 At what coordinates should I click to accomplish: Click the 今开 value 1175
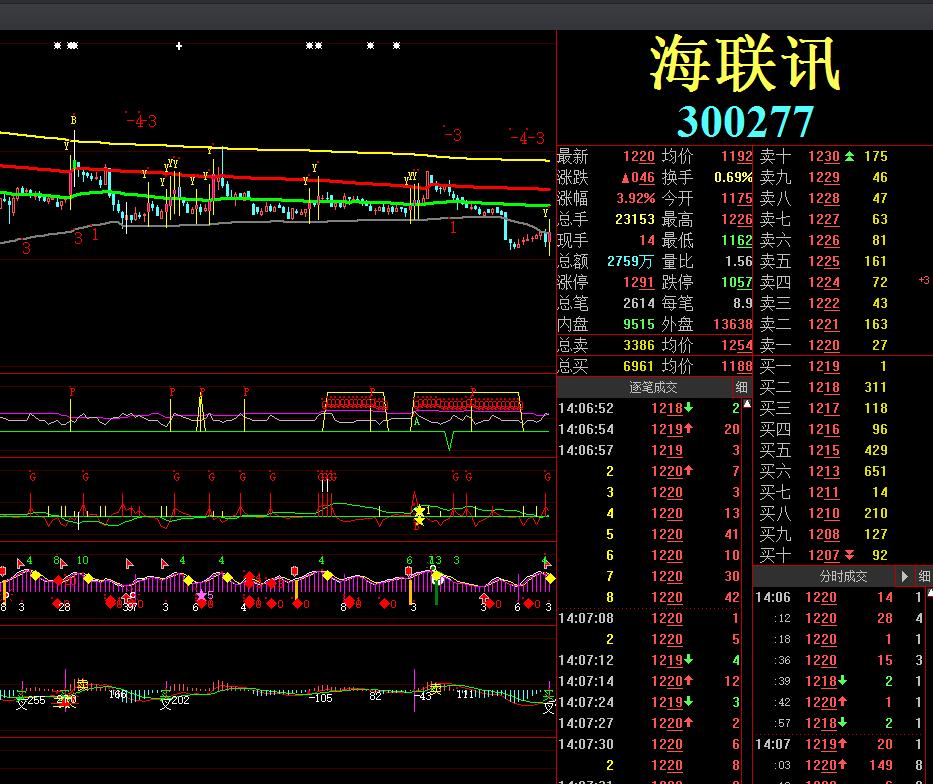point(737,198)
